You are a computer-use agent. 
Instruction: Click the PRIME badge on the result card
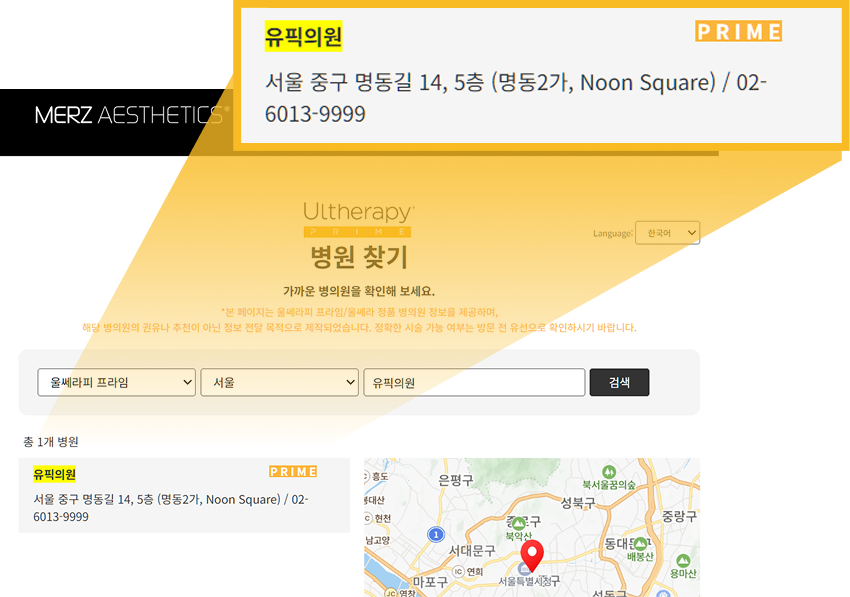click(295, 472)
